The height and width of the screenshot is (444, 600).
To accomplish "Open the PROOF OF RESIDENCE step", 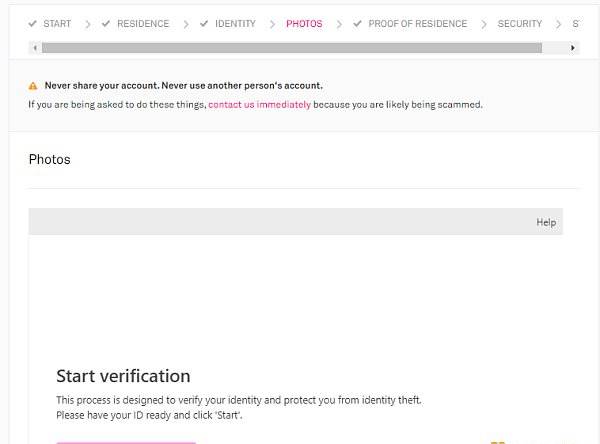I will (418, 24).
